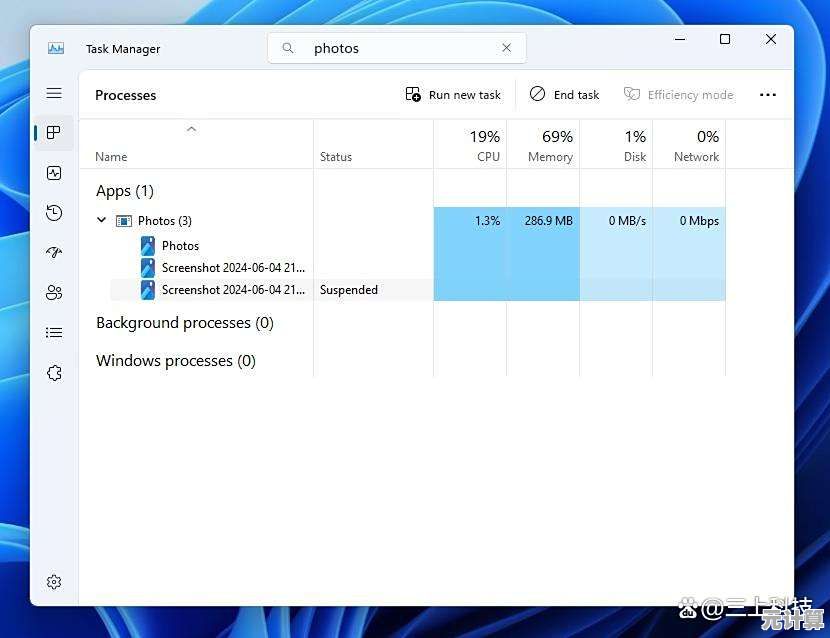Open the three-dot more options menu

(767, 95)
